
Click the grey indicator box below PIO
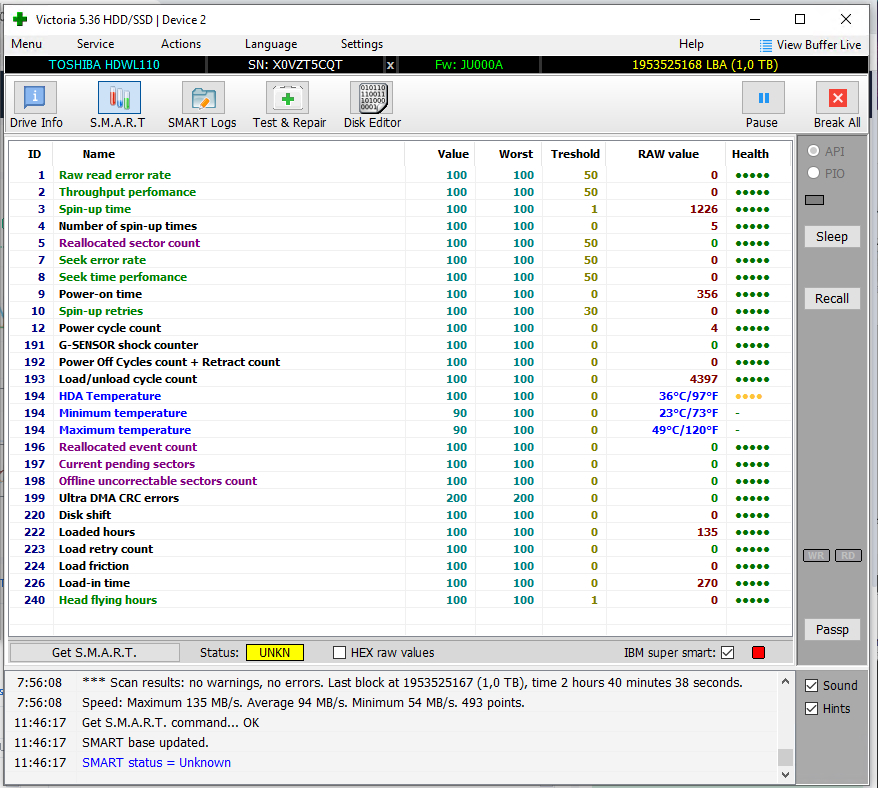pos(814,200)
